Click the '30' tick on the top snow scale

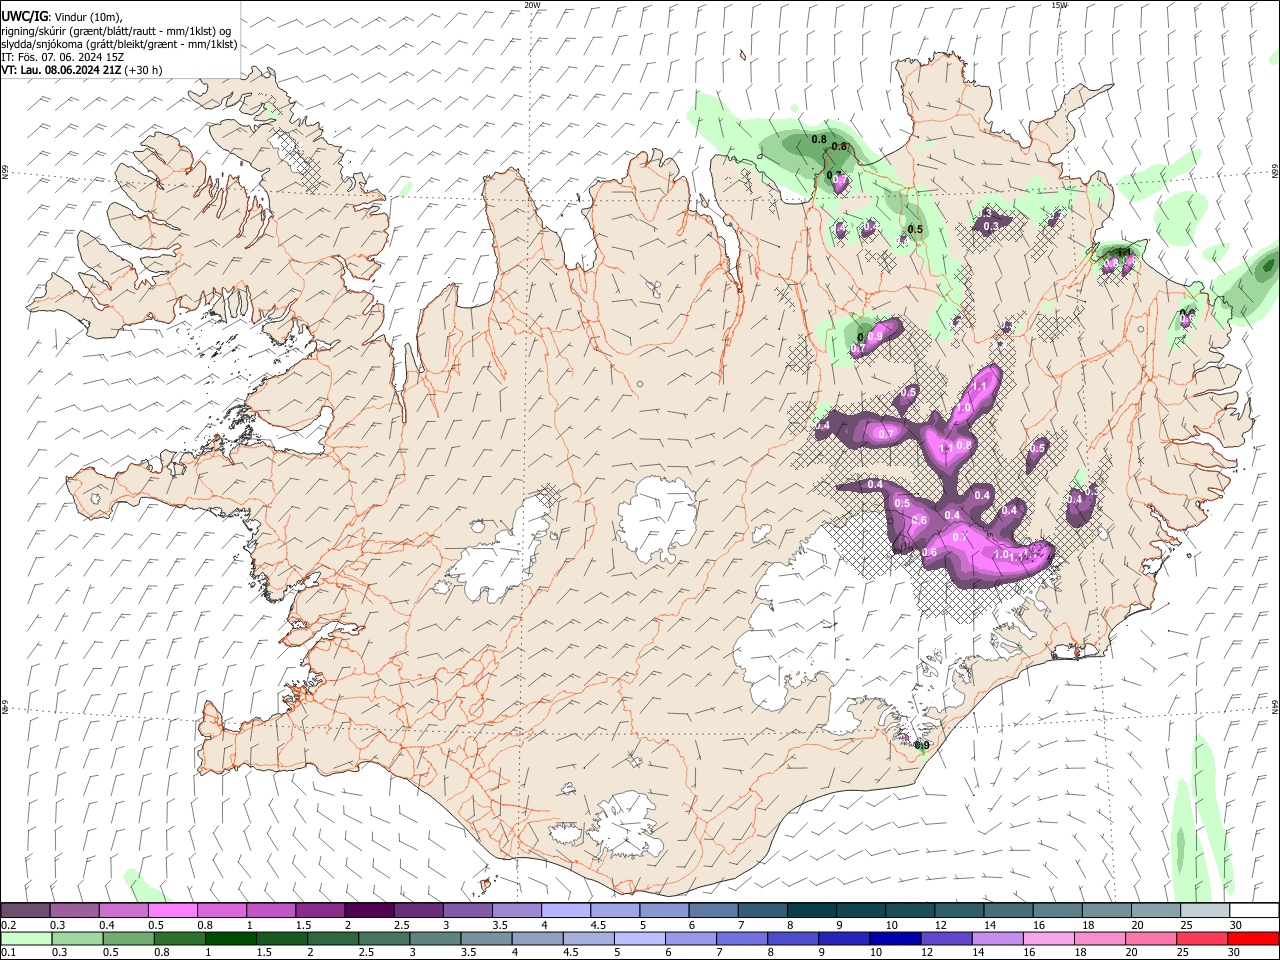pos(1235,925)
